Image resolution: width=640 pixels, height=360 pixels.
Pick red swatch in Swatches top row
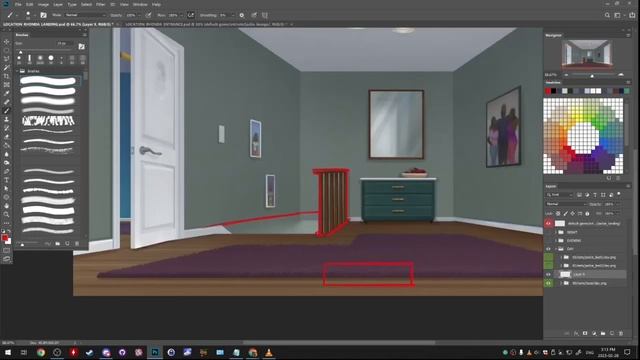coord(548,91)
